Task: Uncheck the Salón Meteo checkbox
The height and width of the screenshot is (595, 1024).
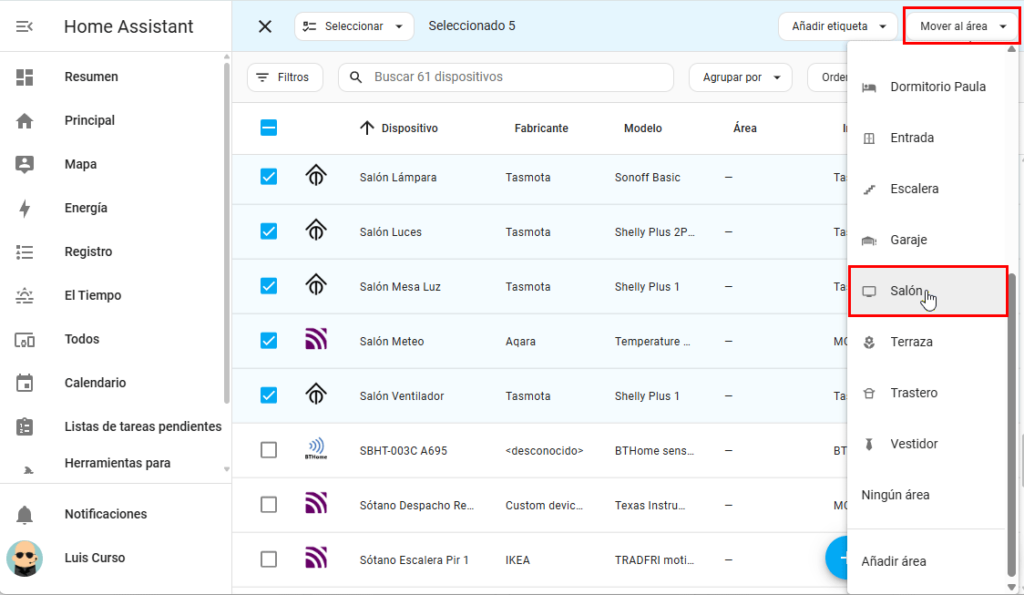Action: coord(268,341)
